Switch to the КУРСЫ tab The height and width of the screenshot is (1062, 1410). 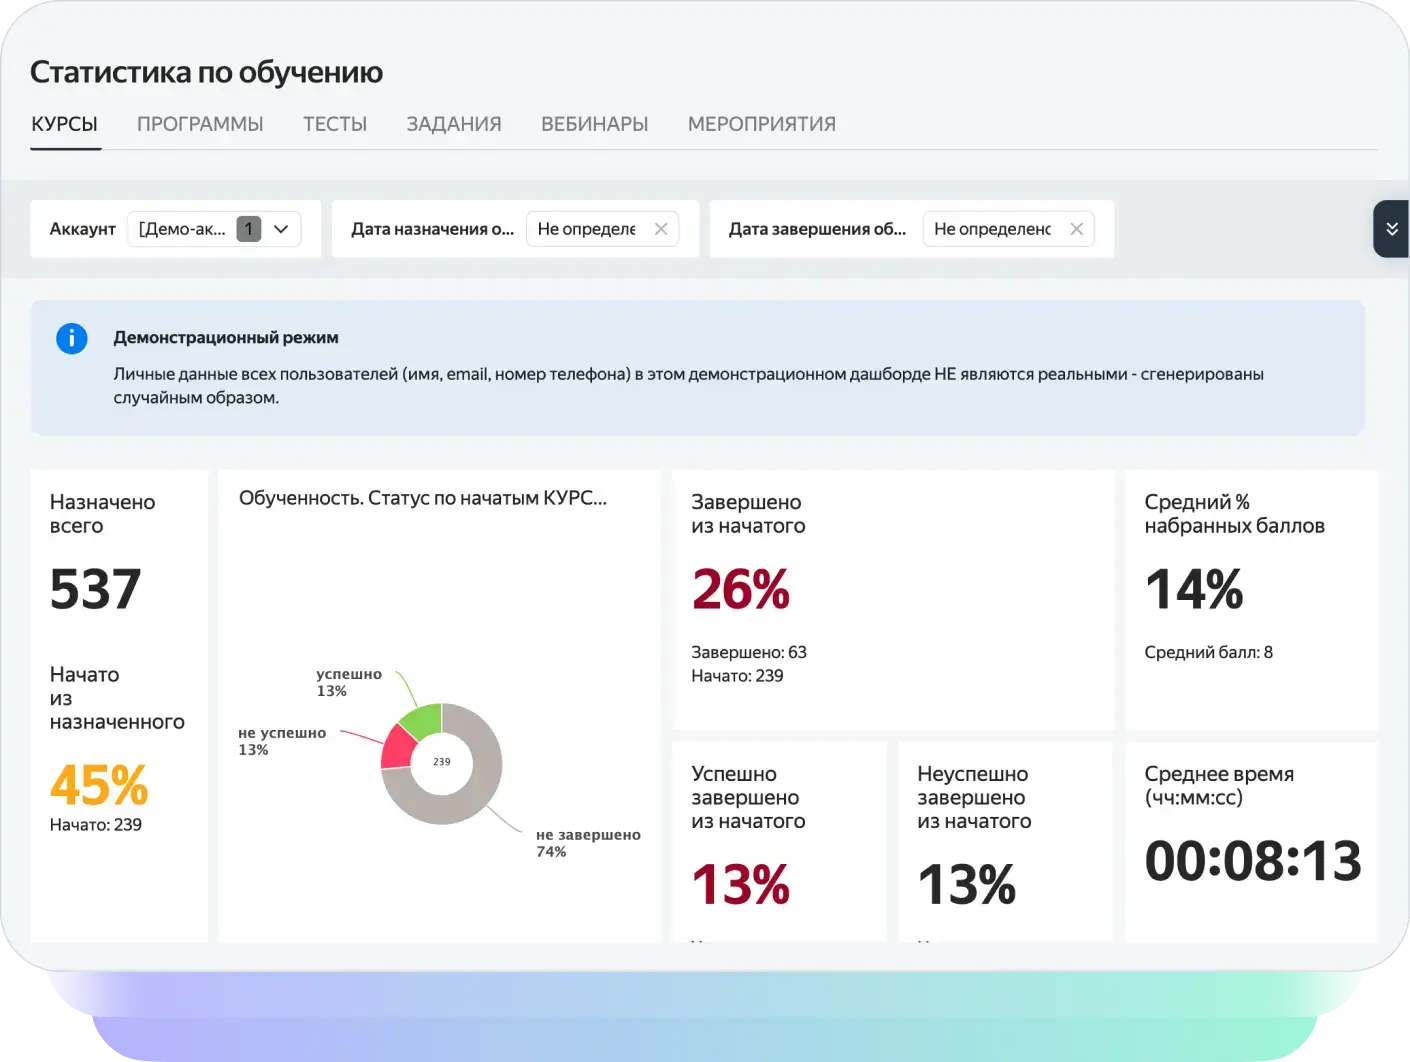(64, 124)
